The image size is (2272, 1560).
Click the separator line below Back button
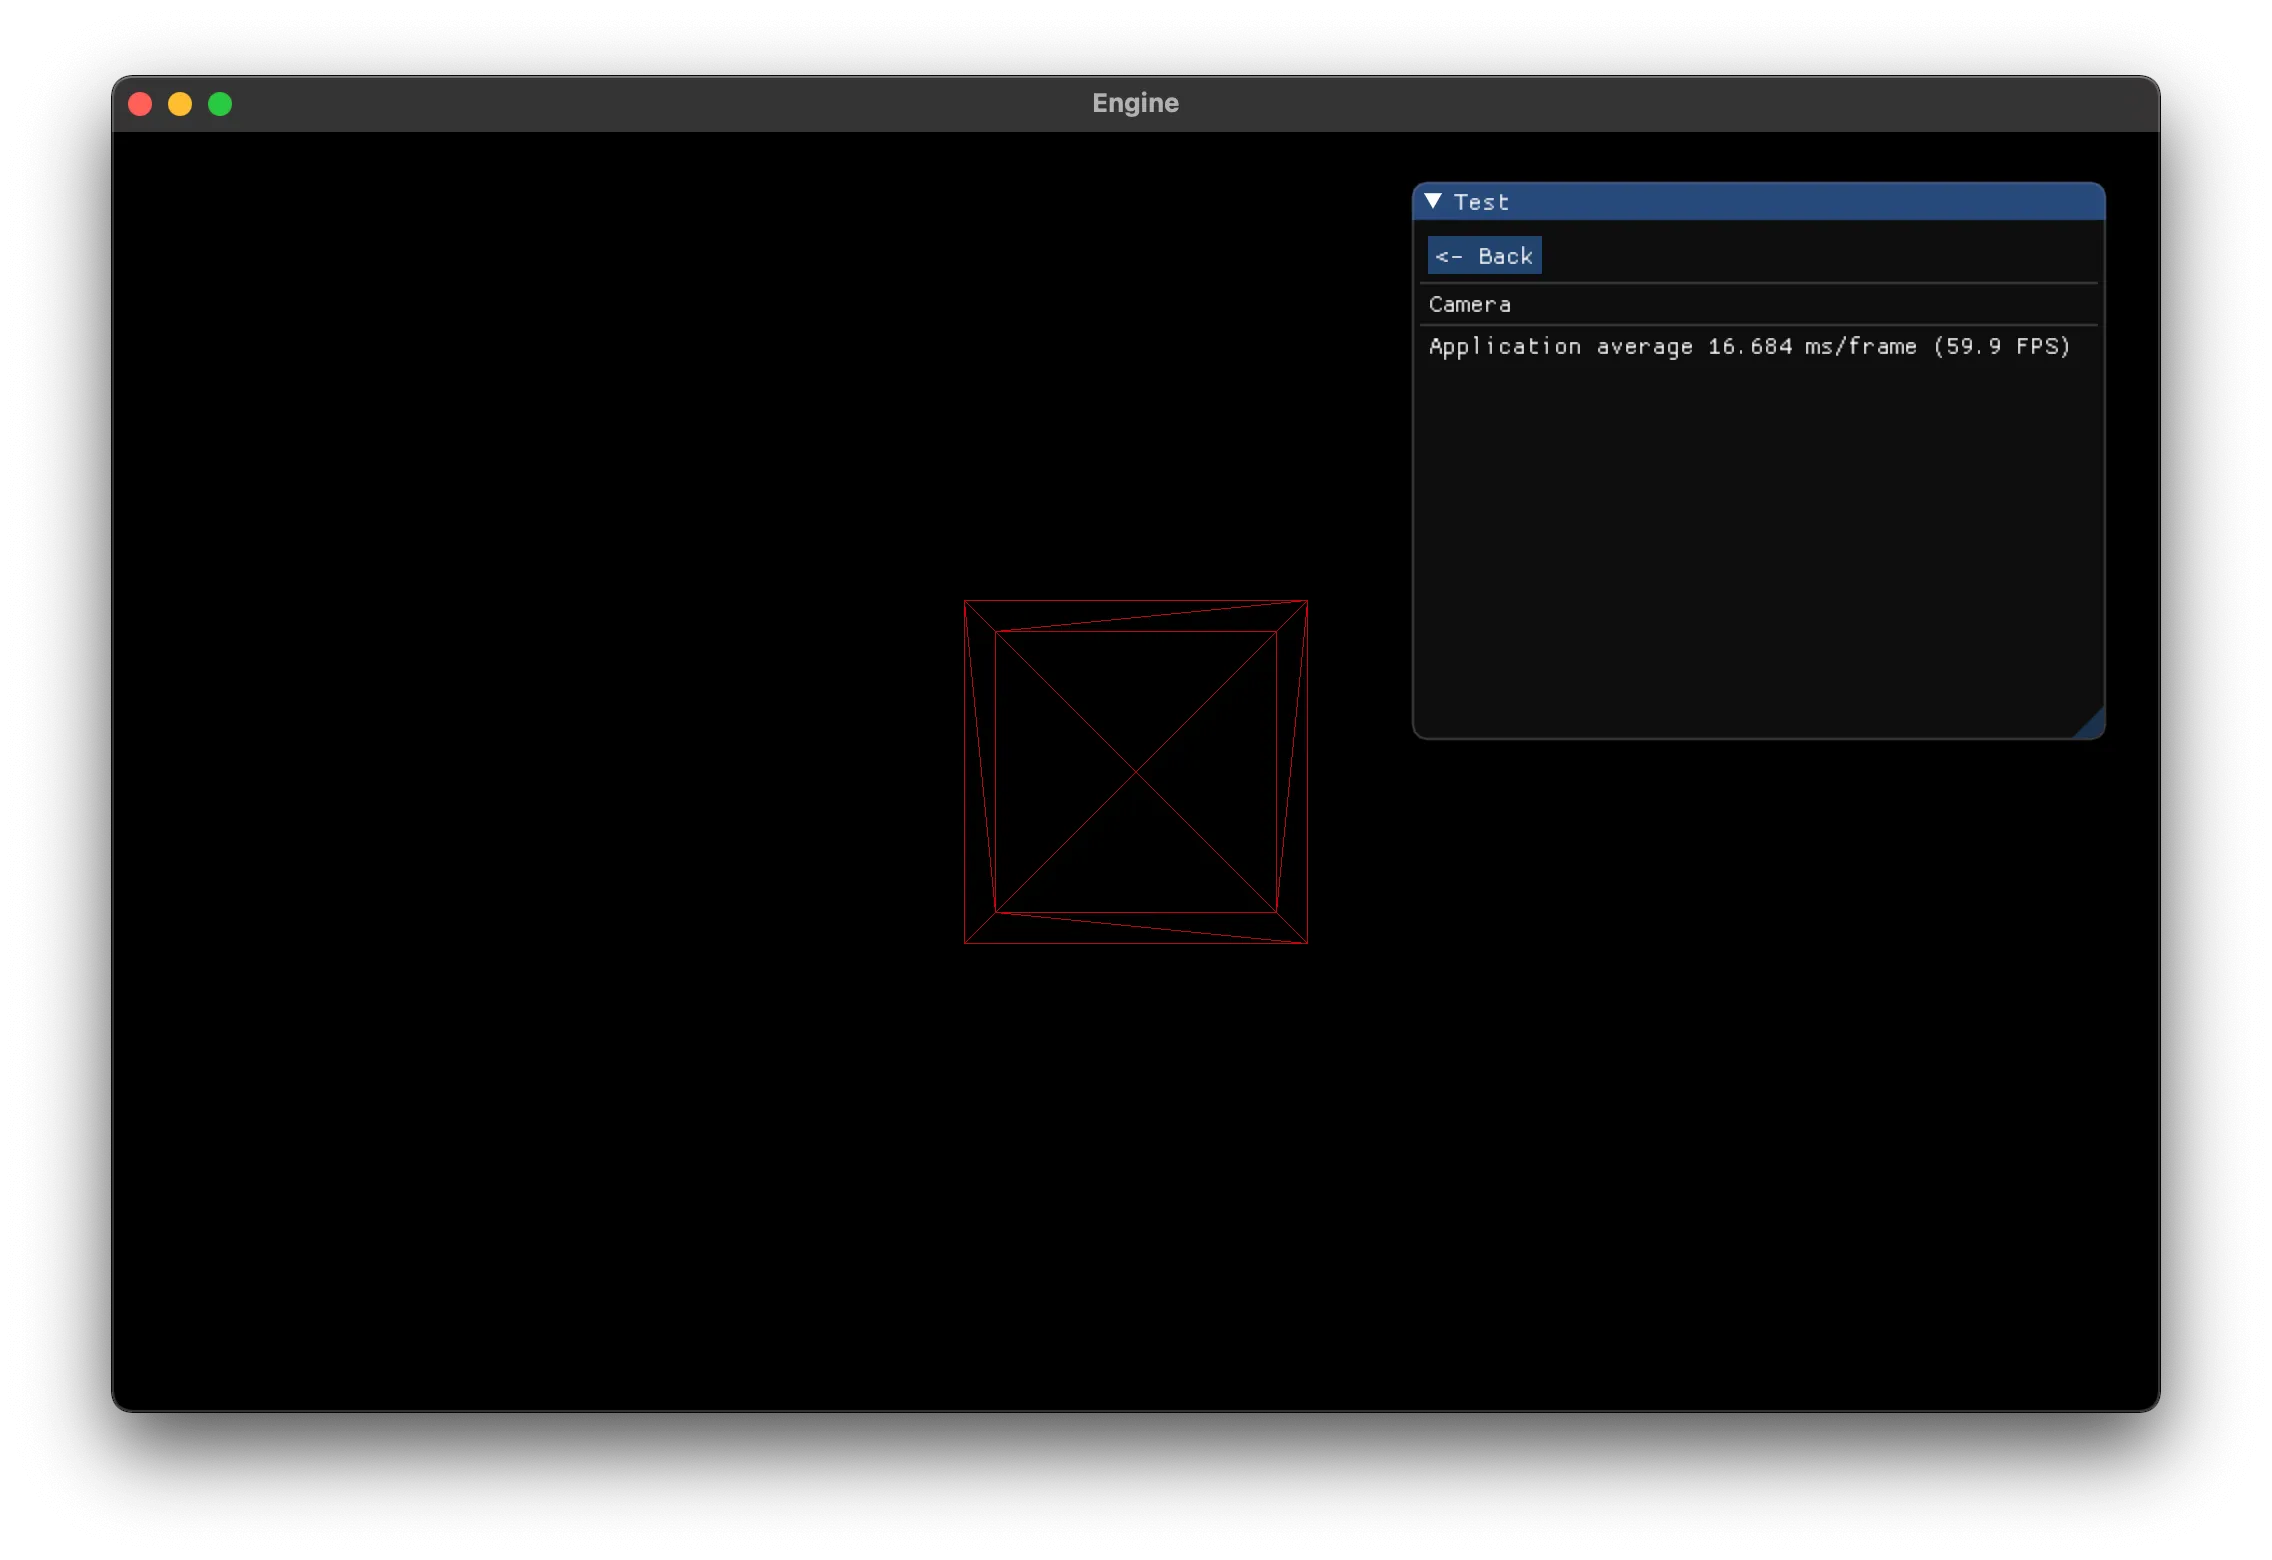1758,284
